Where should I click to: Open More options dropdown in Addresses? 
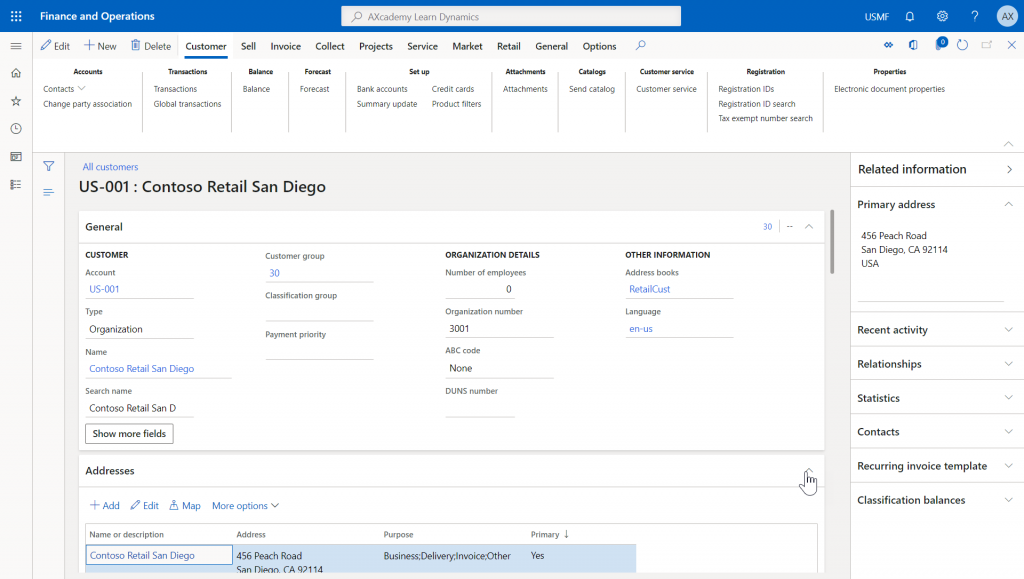[x=246, y=505]
